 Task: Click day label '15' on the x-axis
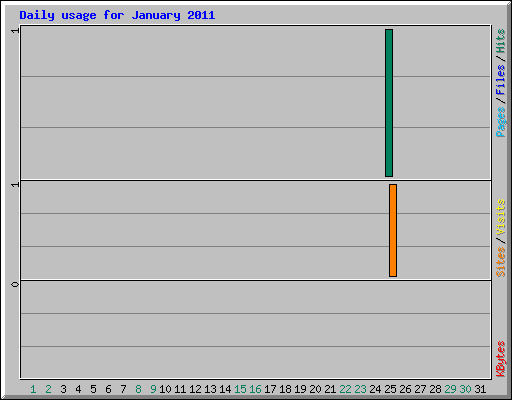(x=240, y=389)
